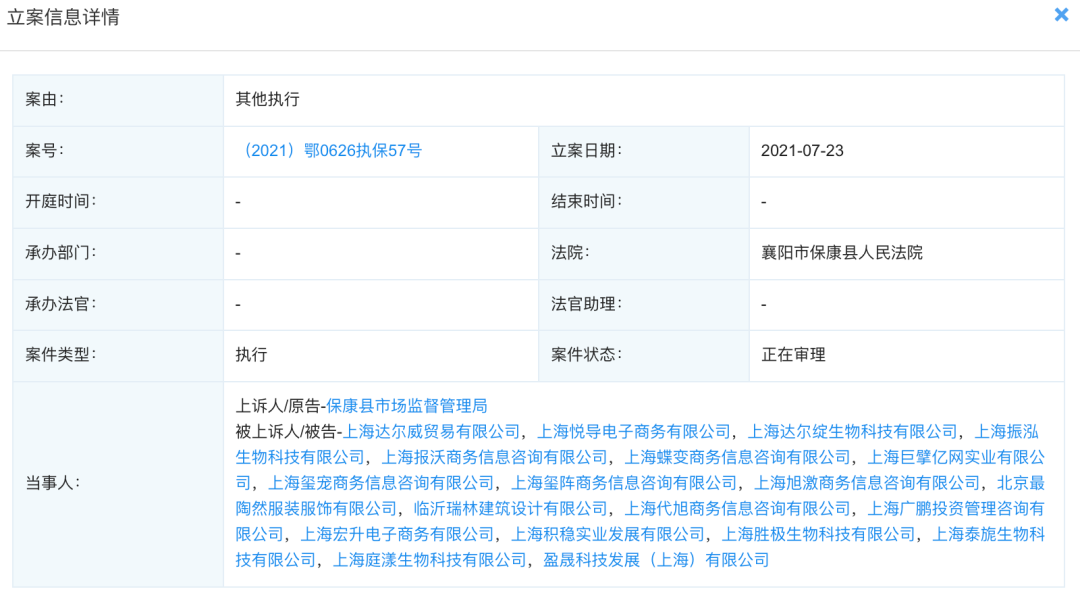Open 上海代旭商务信息咨询有限公司 link
The image size is (1080, 608).
pyautogui.click(x=738, y=509)
